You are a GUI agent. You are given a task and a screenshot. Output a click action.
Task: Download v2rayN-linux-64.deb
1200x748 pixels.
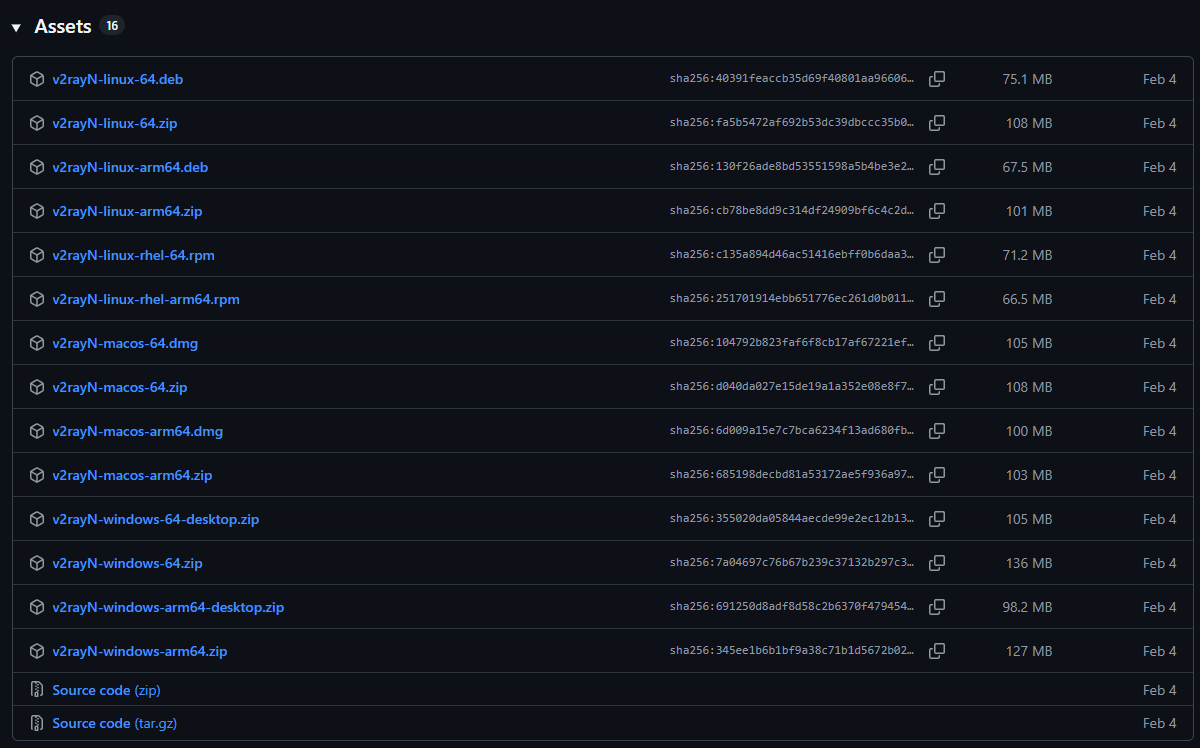pyautogui.click(x=118, y=79)
